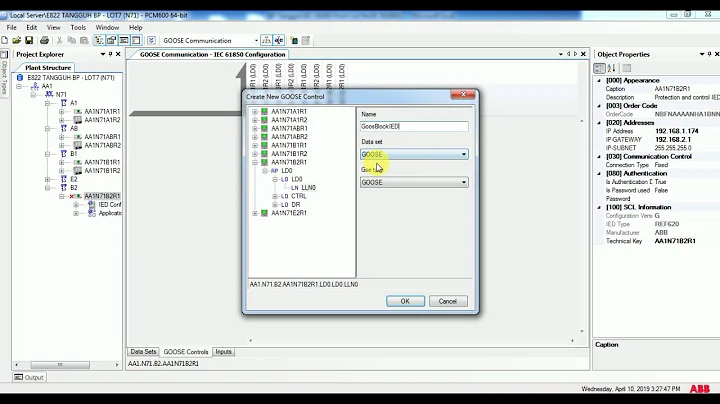Open the second GOOSE dropdown below Data set

(x=464, y=182)
